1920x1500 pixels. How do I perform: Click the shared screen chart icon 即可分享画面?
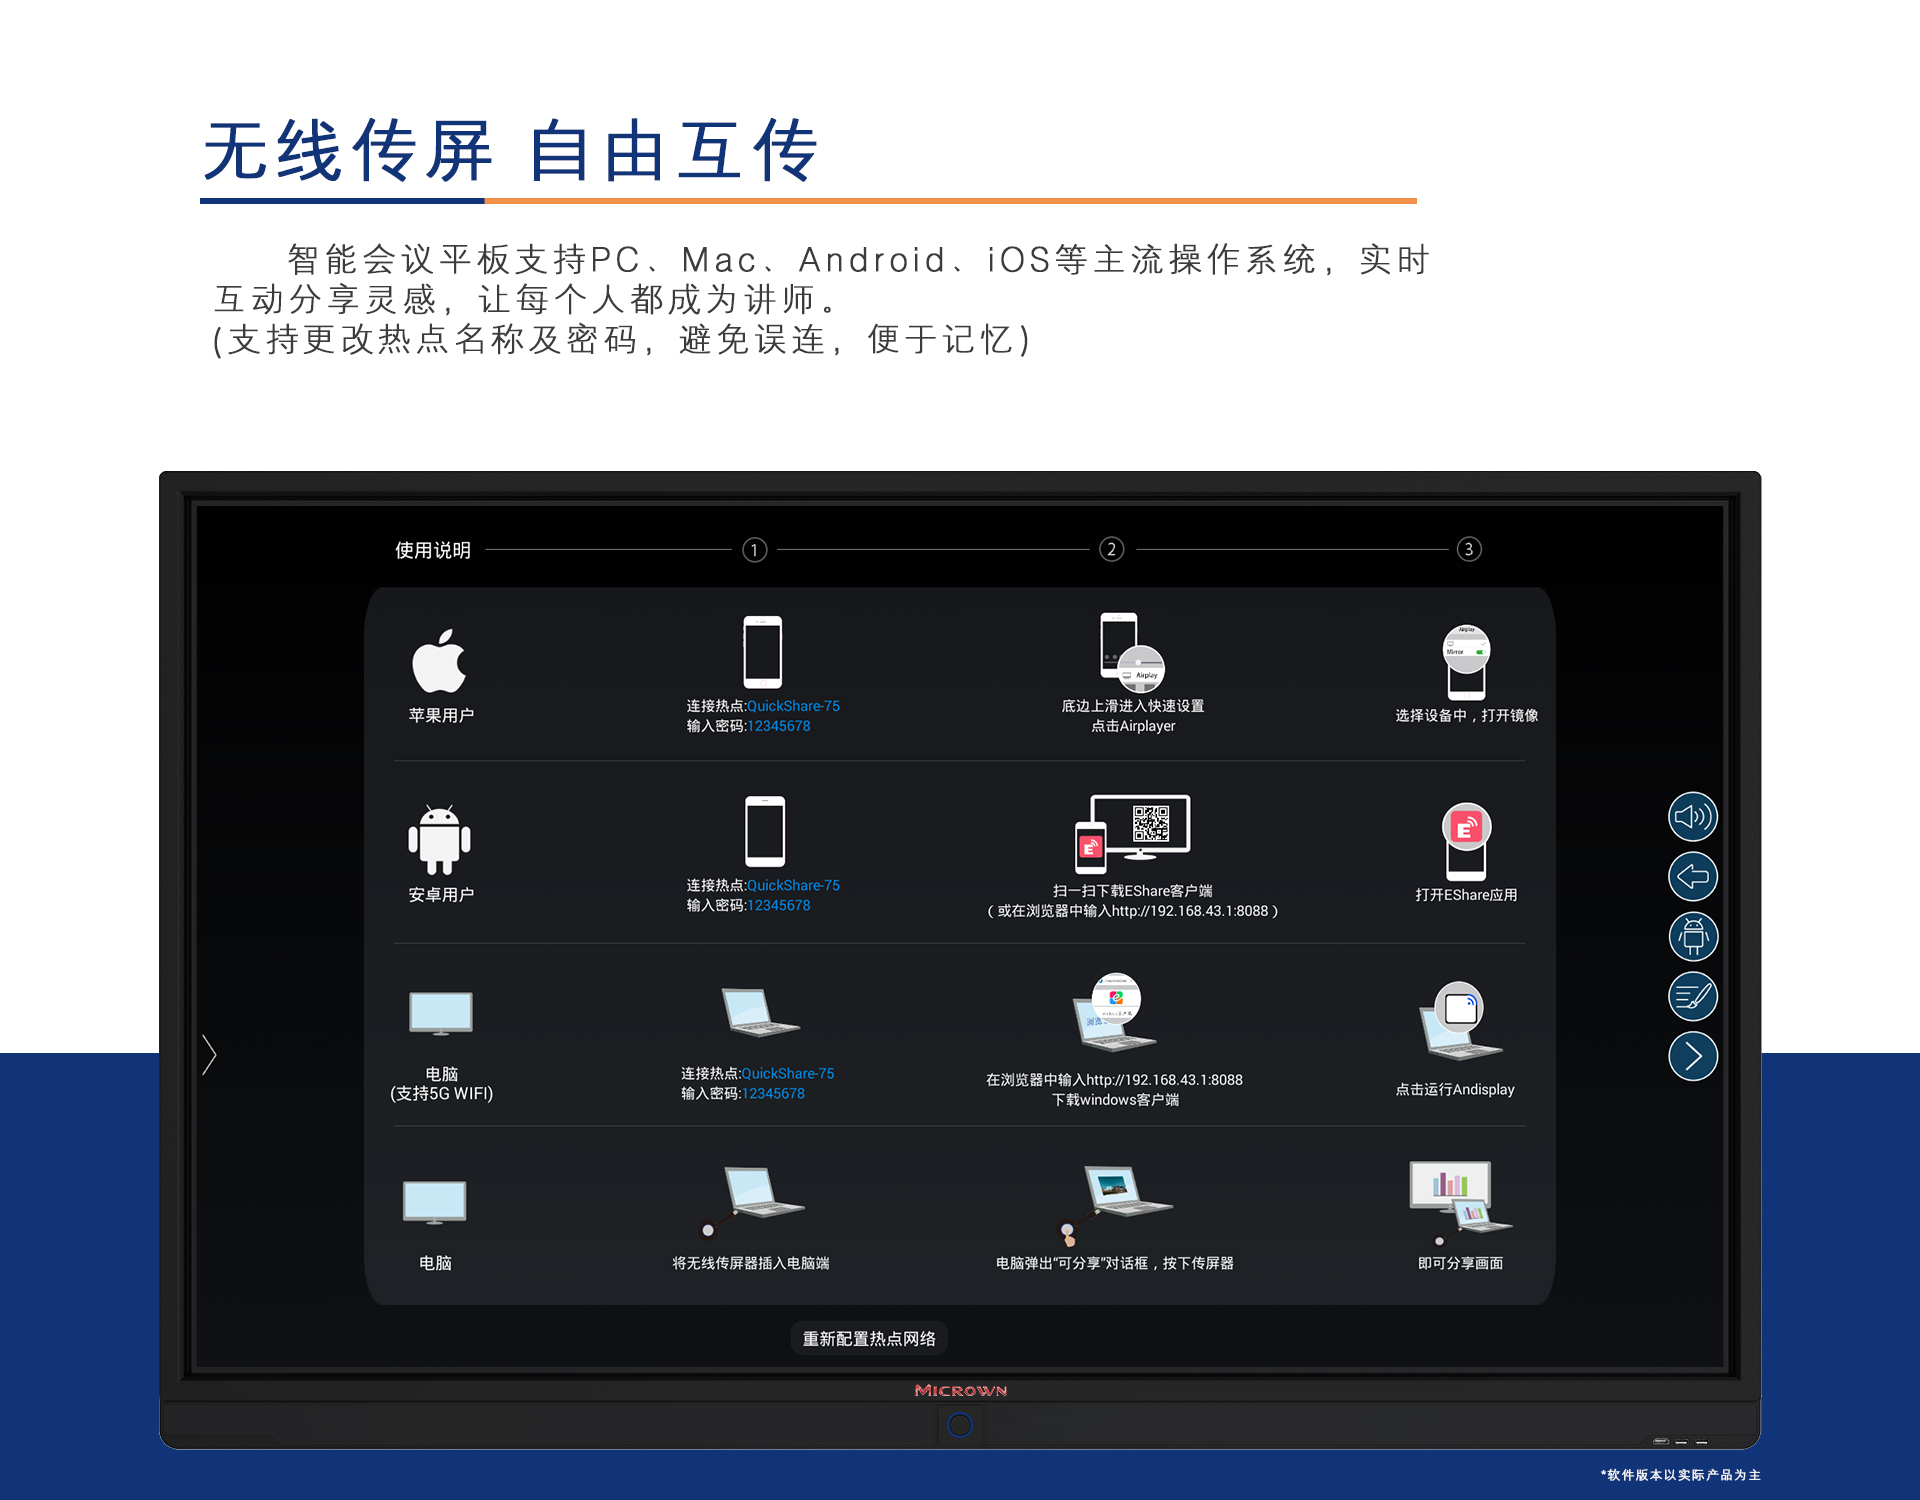click(1459, 1202)
